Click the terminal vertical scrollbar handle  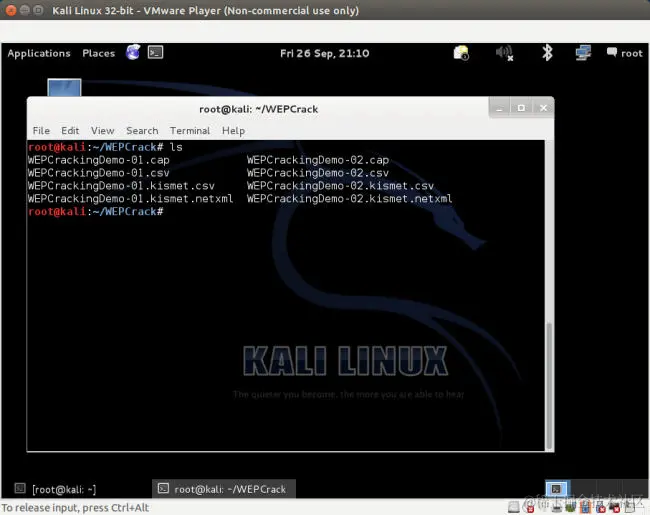(549, 386)
